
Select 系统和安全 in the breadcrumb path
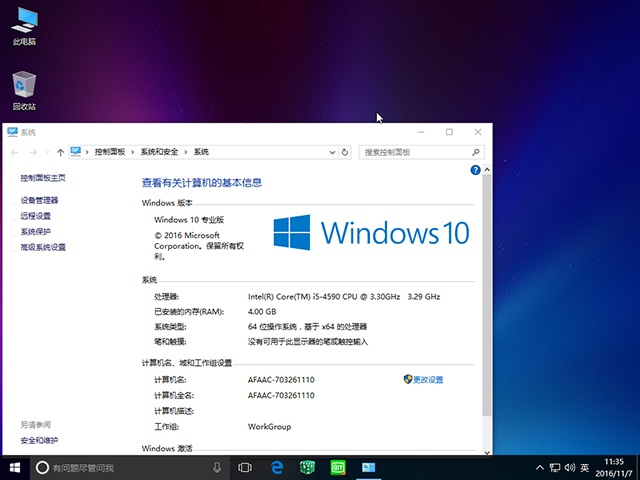click(x=159, y=152)
